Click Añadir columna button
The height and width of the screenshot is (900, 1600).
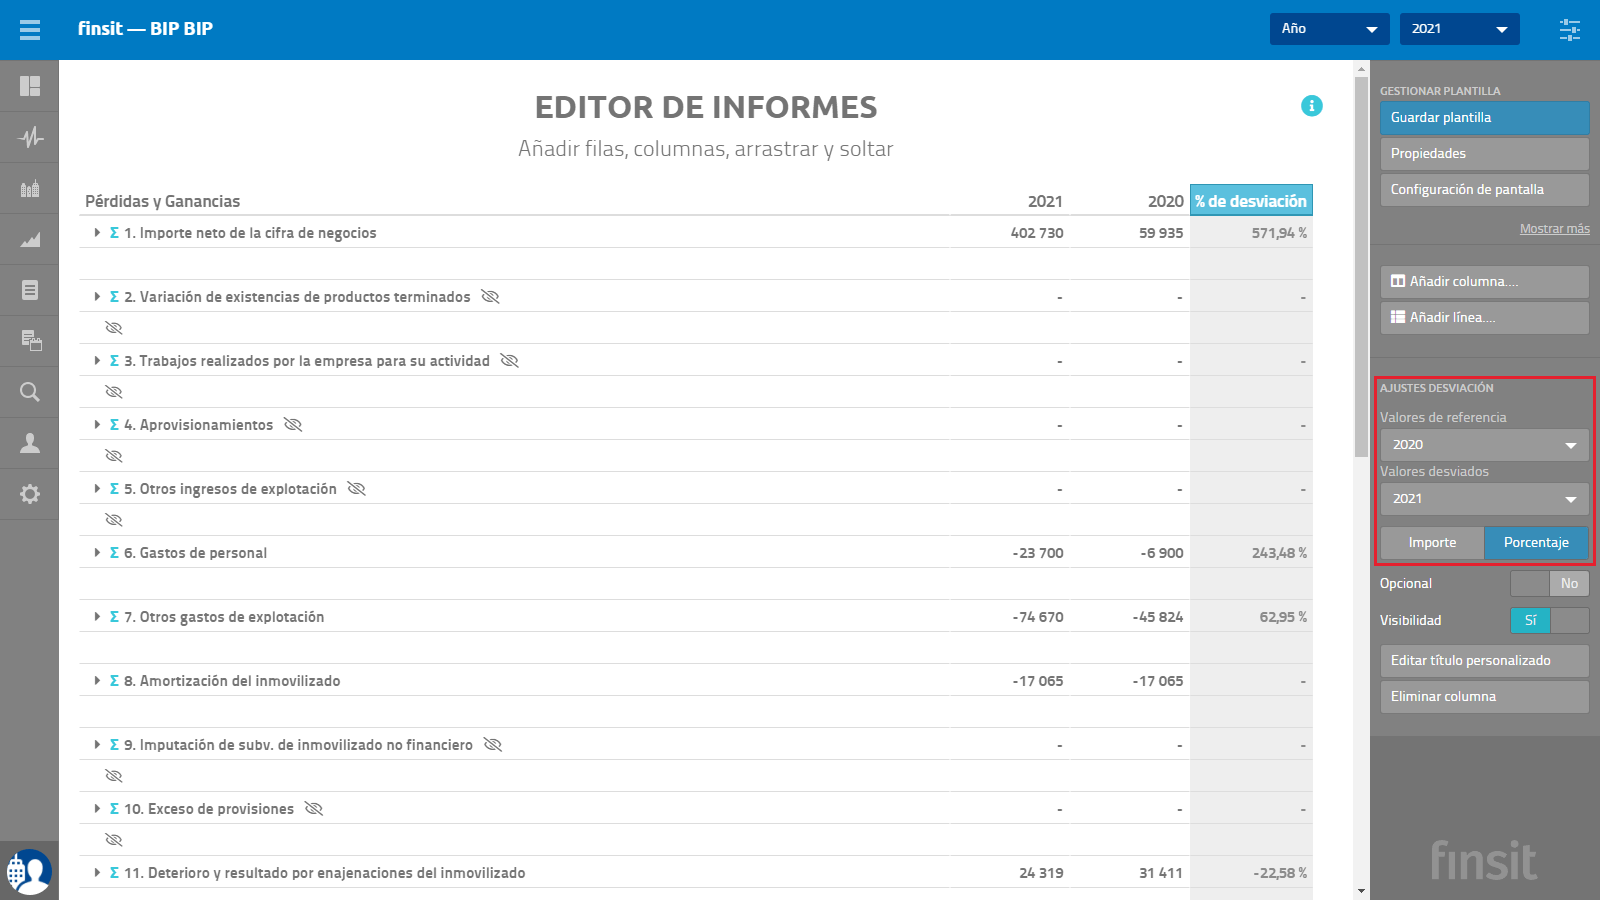pyautogui.click(x=1484, y=282)
